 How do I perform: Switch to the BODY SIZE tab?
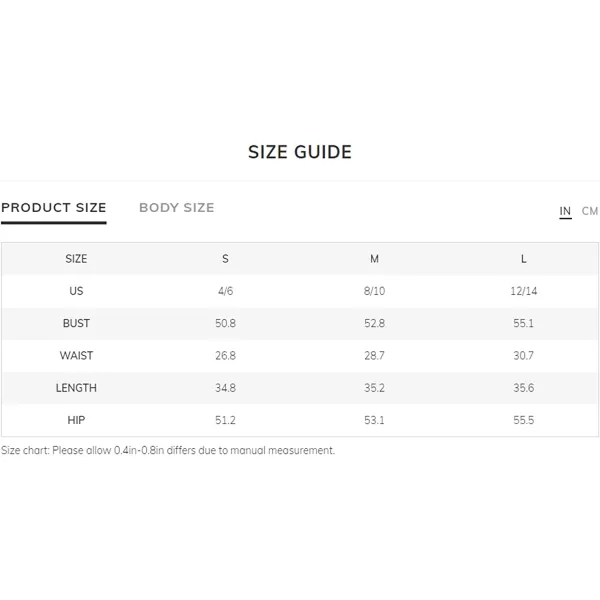pos(176,208)
